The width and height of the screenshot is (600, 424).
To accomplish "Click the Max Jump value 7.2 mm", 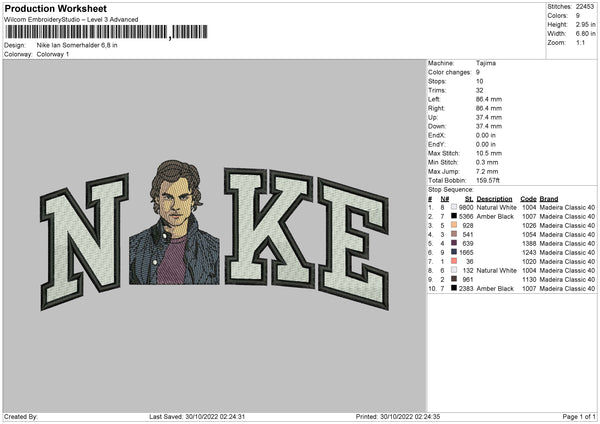I will tap(487, 171).
